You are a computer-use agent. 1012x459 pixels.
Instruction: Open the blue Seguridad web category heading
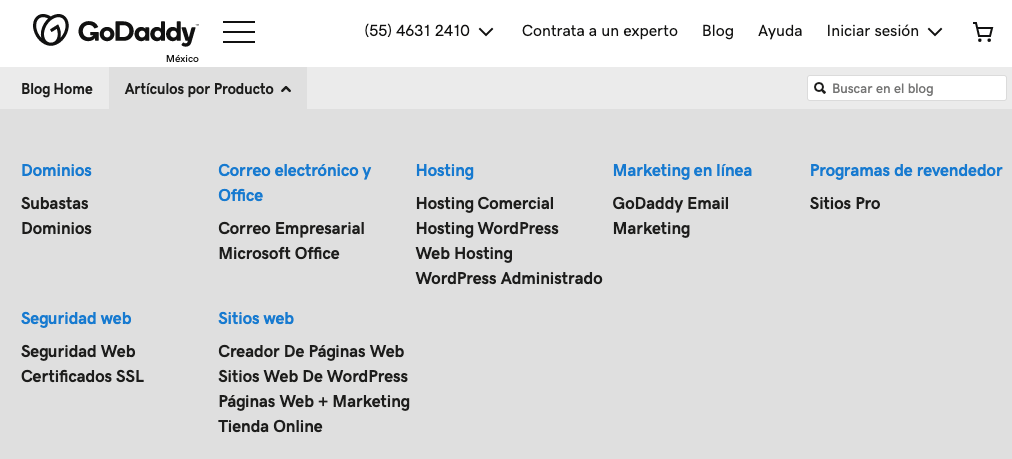point(76,318)
